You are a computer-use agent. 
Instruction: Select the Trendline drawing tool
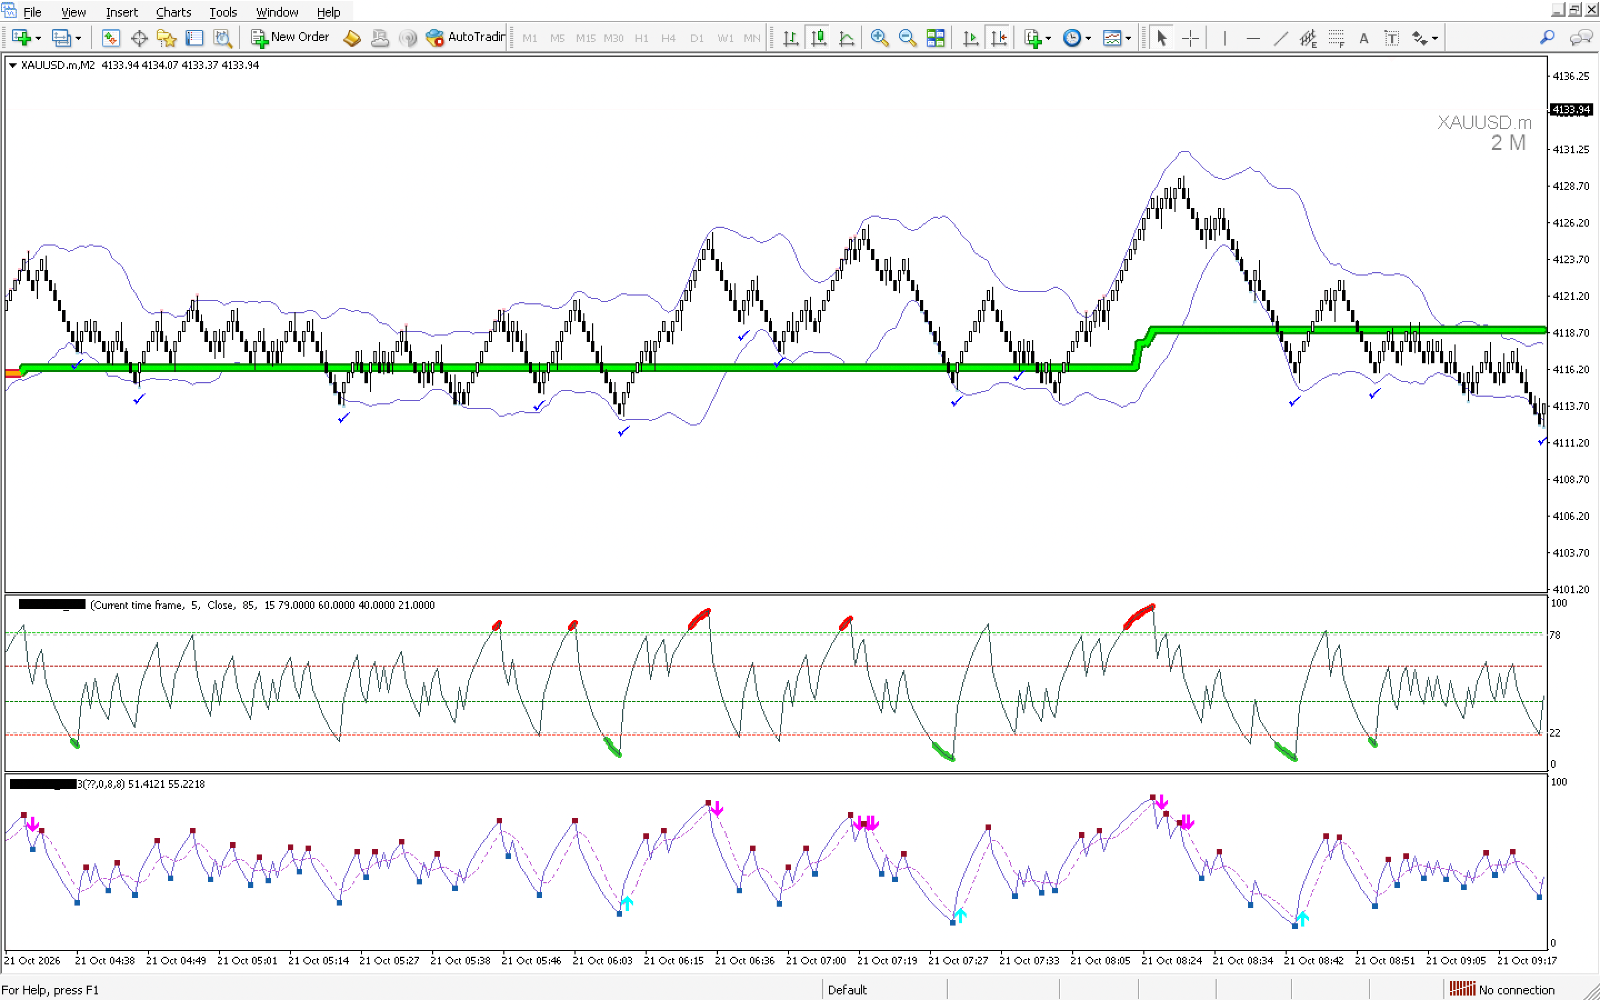click(x=1281, y=38)
